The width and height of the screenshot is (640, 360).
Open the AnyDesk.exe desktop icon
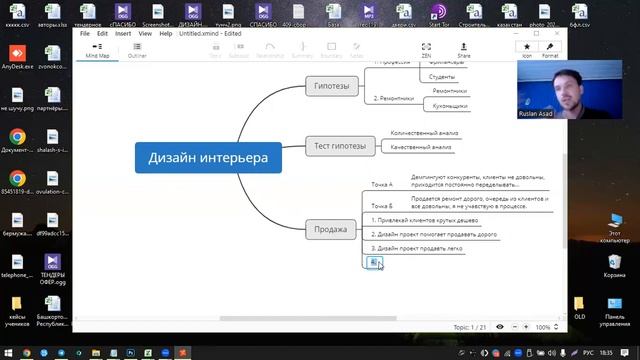pos(18,57)
